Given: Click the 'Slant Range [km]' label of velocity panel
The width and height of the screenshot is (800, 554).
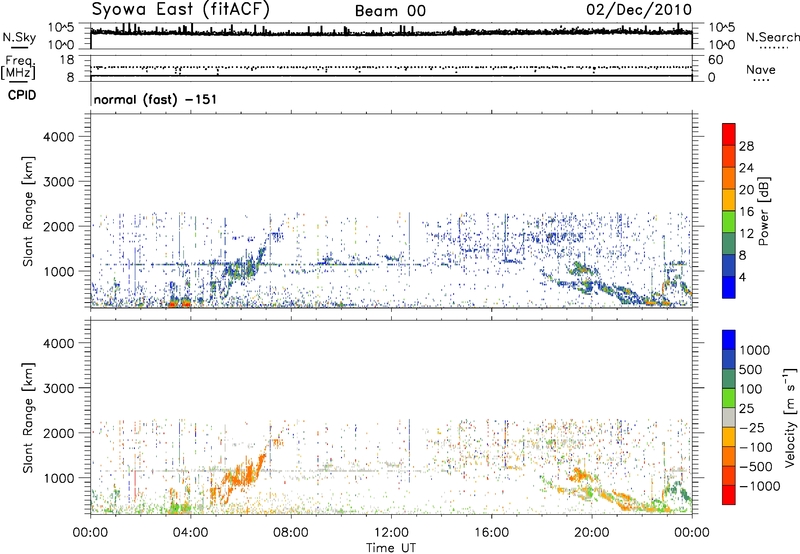Looking at the screenshot, I should 28,418.
